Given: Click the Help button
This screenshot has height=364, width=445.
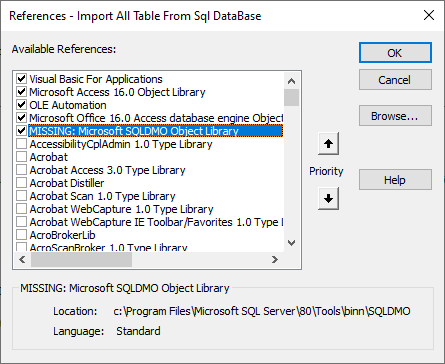Looking at the screenshot, I should (395, 180).
